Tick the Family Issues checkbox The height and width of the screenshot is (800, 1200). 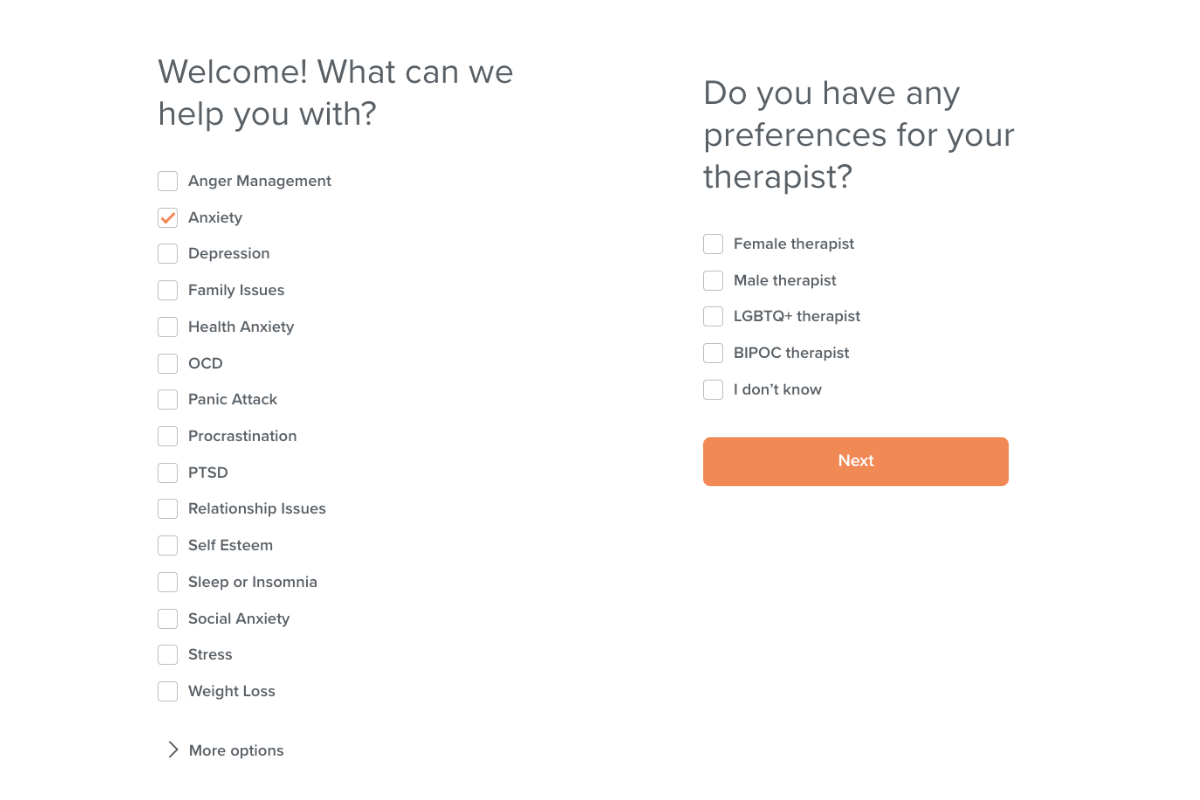click(168, 290)
